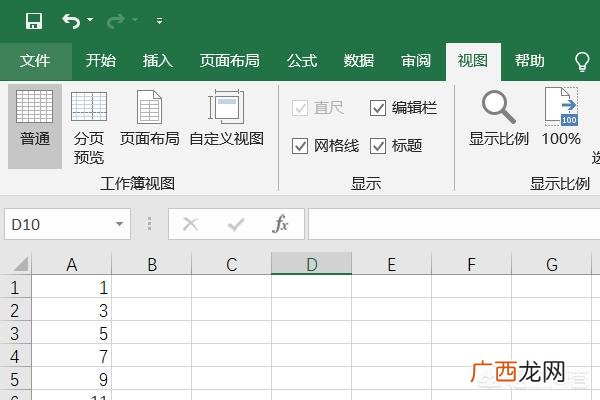
Task: Switch to the 开始 tab
Action: click(x=100, y=60)
